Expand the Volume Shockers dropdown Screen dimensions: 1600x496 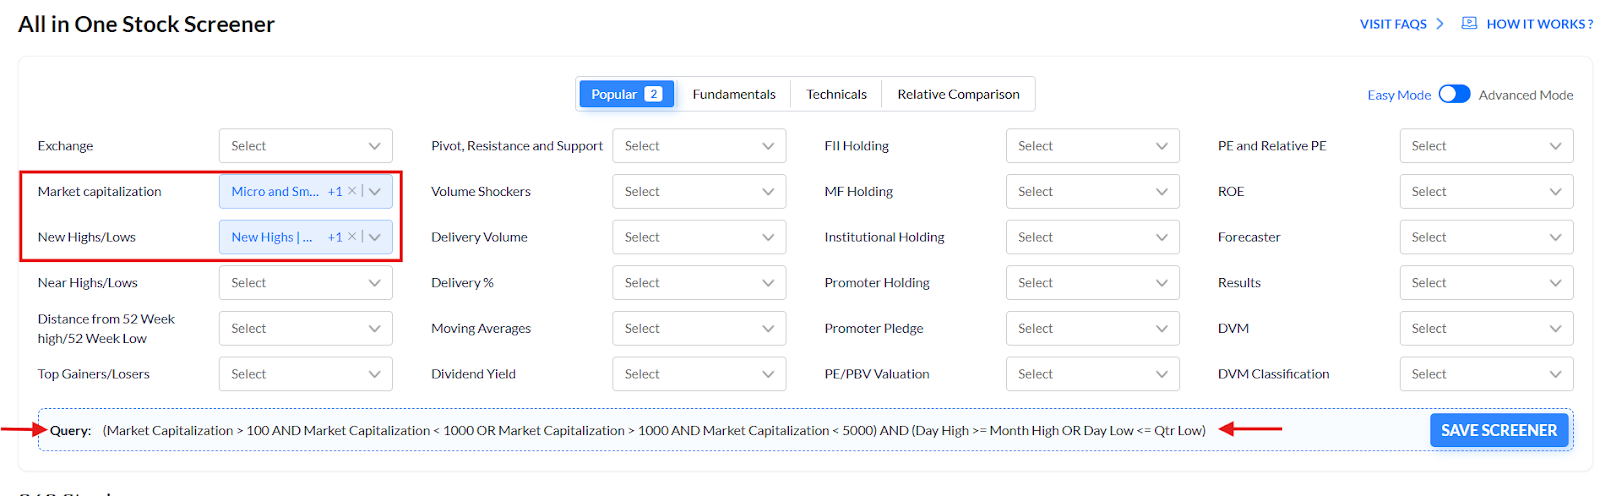[699, 192]
